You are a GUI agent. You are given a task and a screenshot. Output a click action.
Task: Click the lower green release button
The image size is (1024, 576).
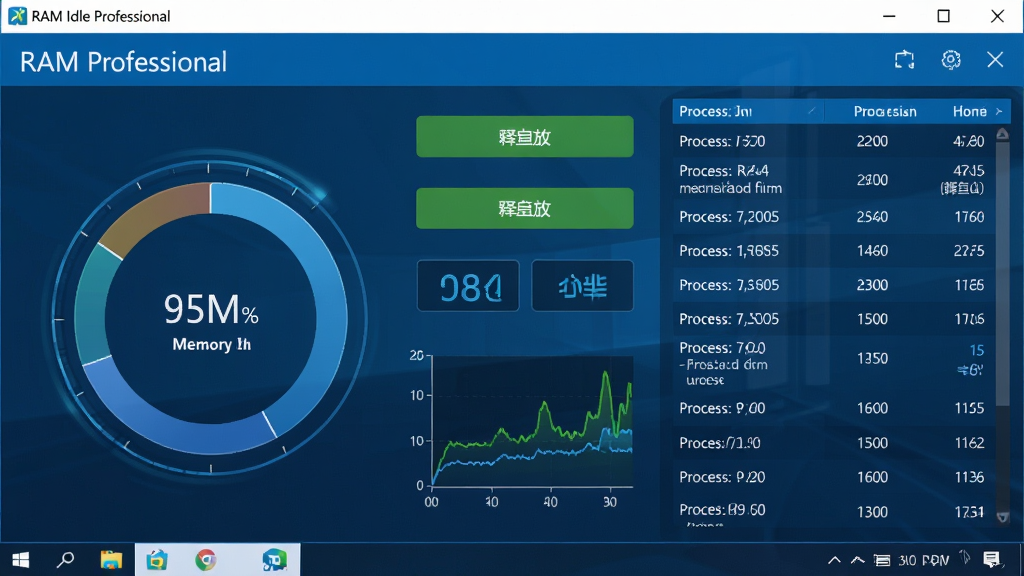point(524,208)
